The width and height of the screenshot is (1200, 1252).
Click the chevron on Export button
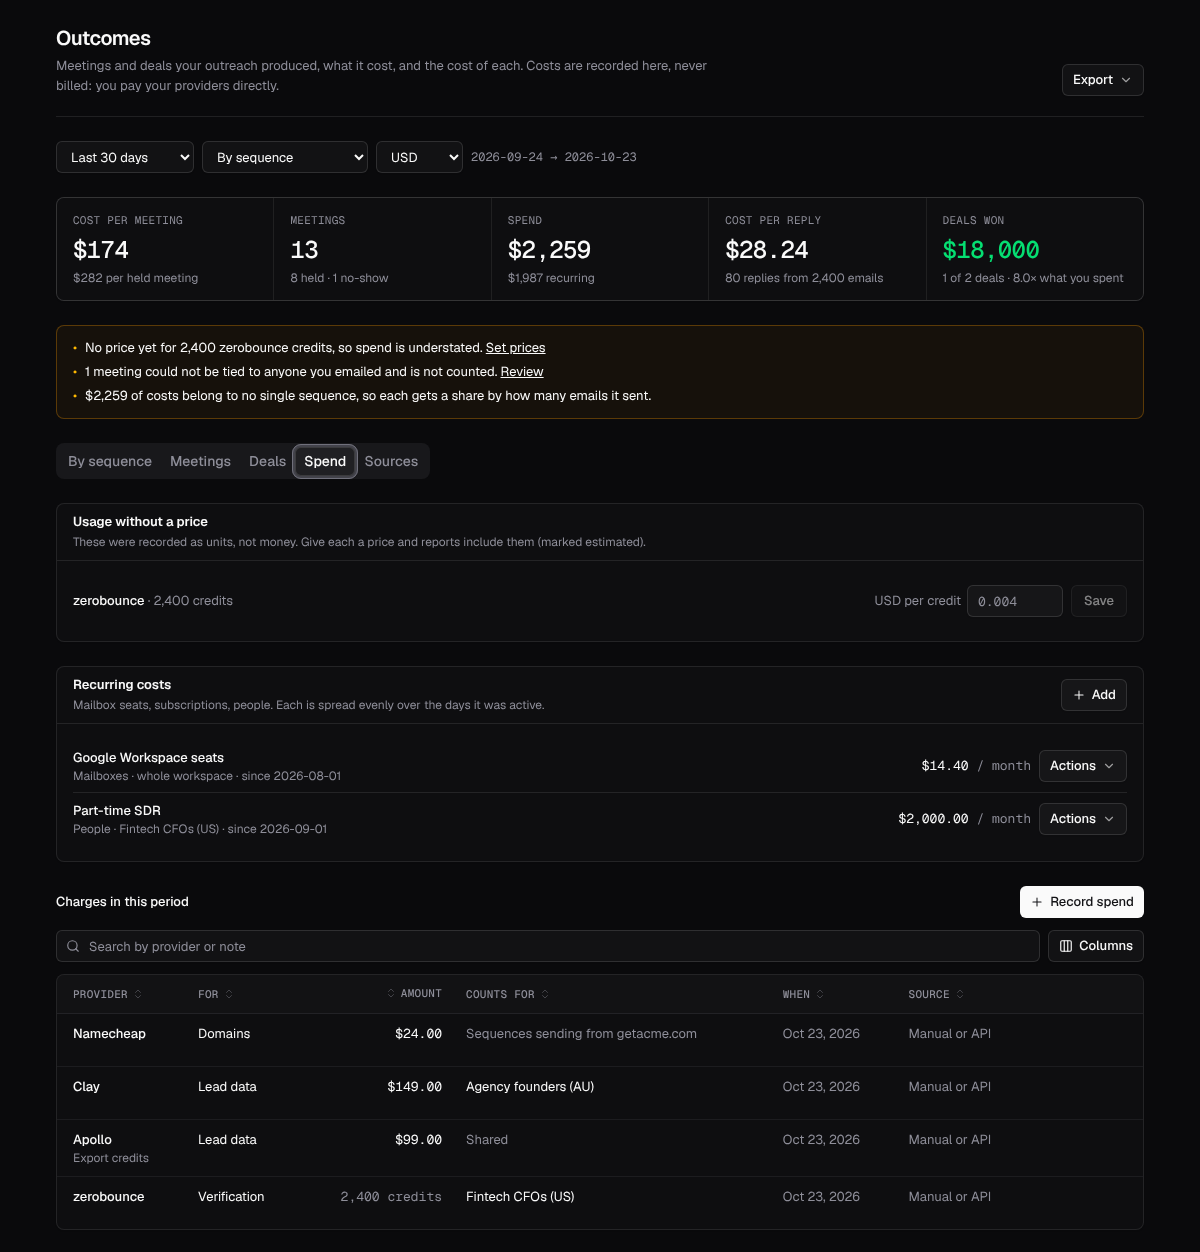click(1126, 80)
